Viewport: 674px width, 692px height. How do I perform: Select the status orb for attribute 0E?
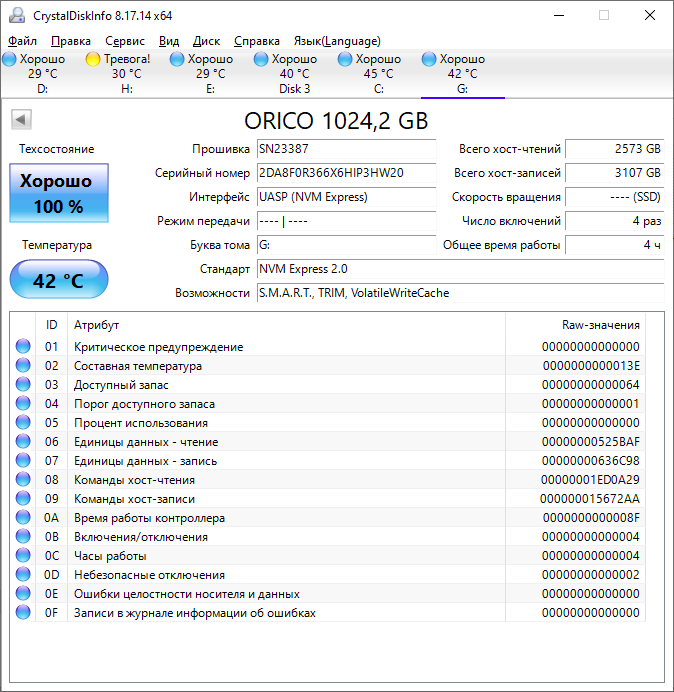[23, 593]
